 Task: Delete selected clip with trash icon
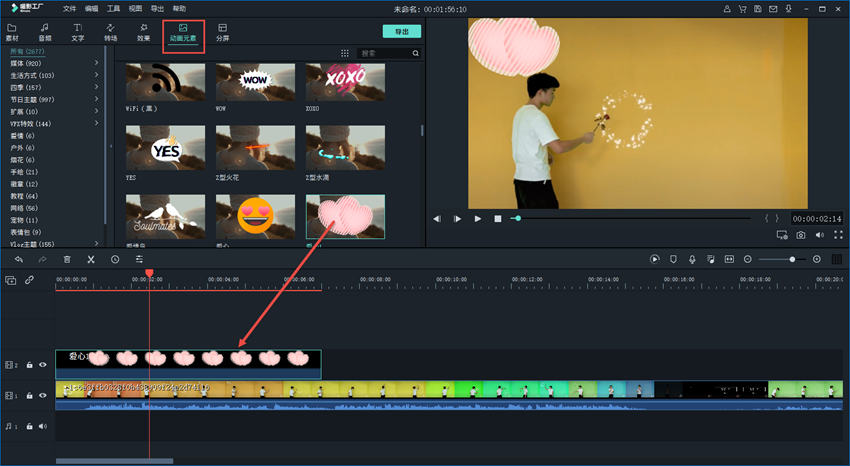pyautogui.click(x=67, y=260)
